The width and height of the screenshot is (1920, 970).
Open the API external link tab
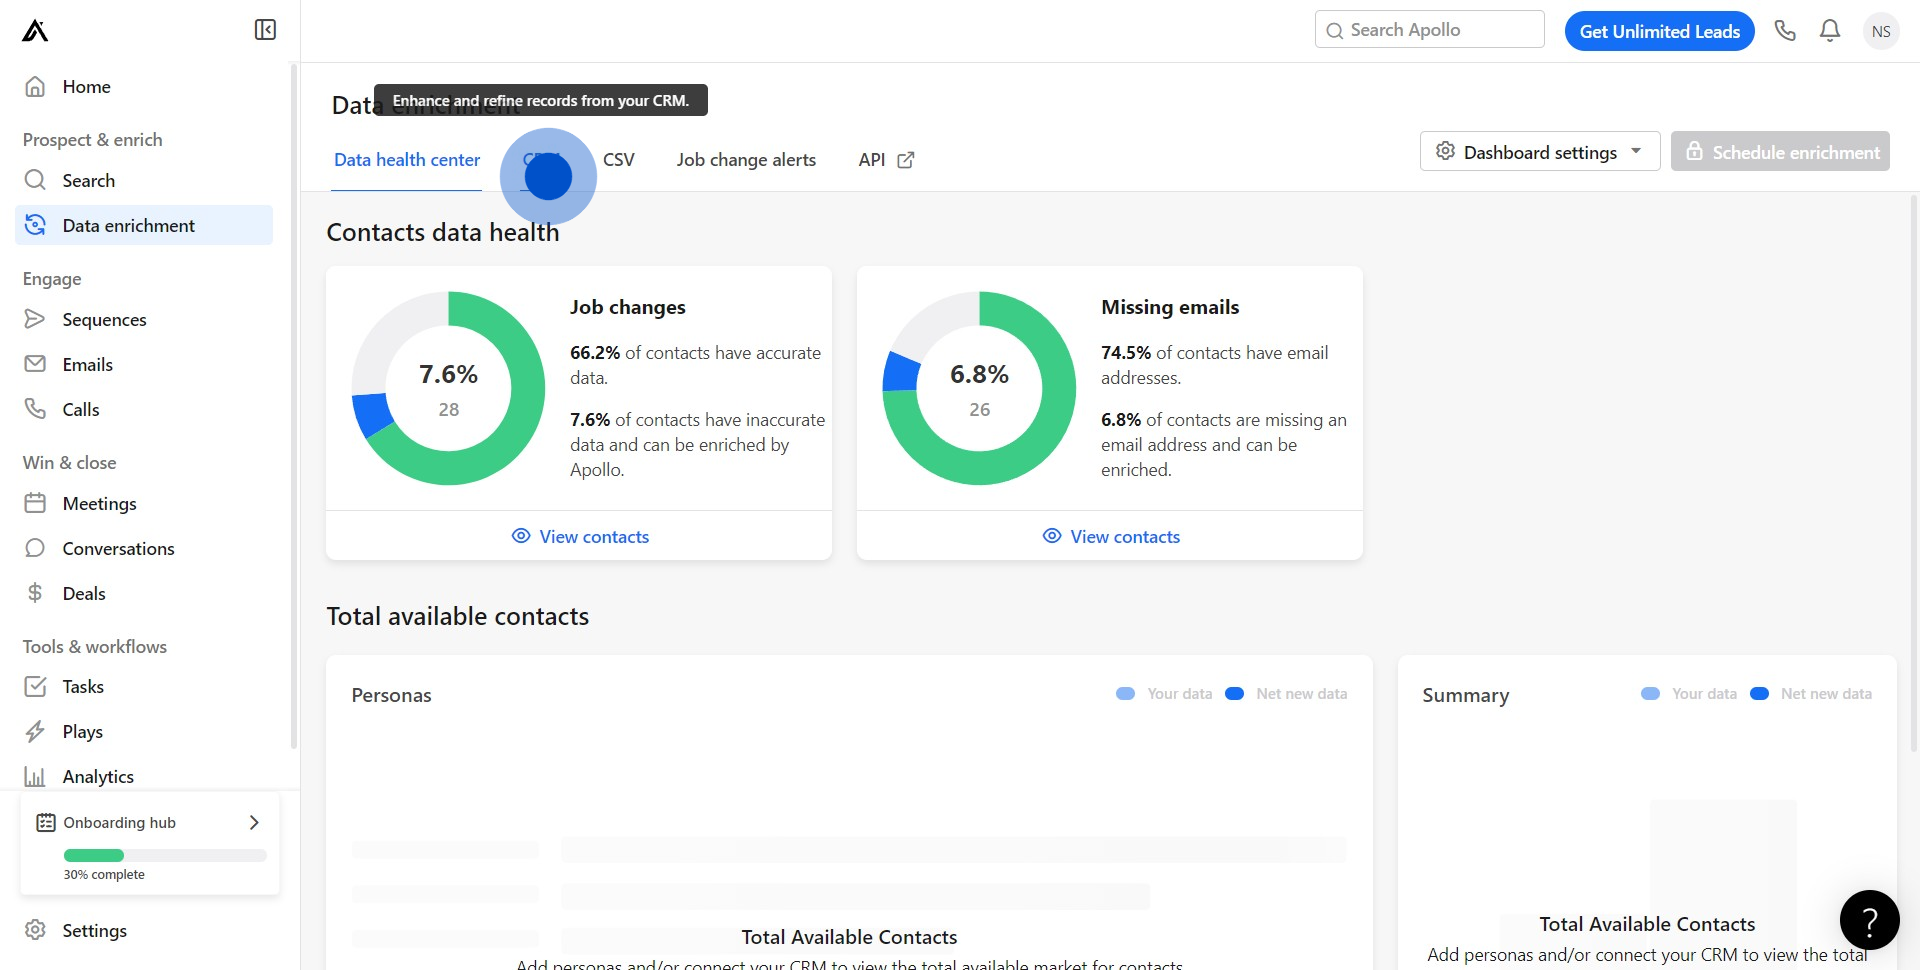(x=885, y=160)
